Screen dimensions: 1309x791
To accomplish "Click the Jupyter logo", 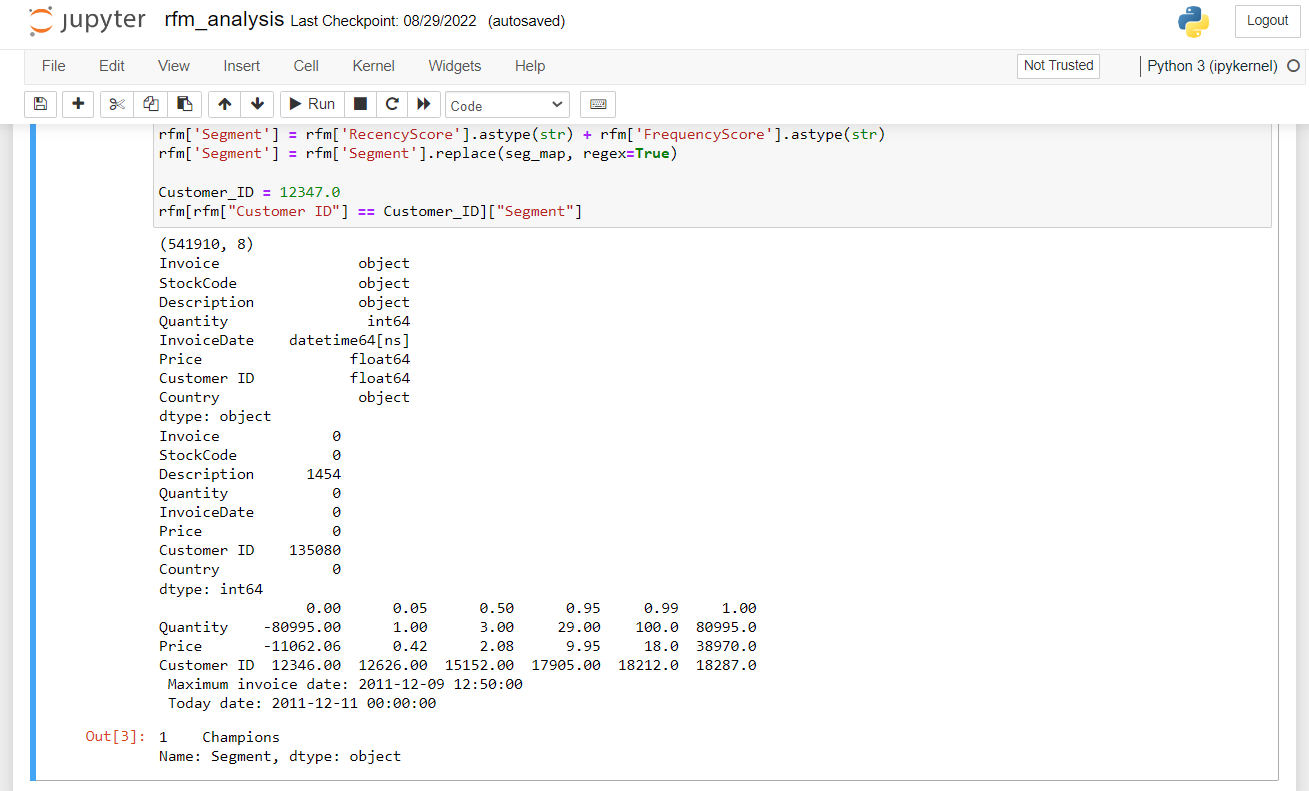I will (x=87, y=21).
